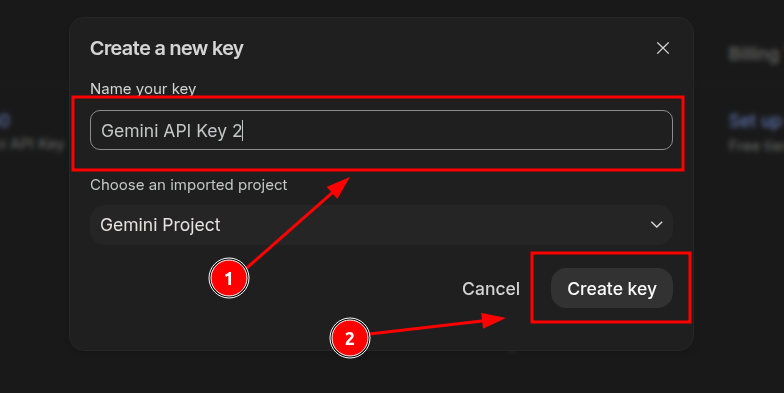Image resolution: width=784 pixels, height=393 pixels.
Task: Open the Gemini Project dropdown
Action: pos(381,225)
